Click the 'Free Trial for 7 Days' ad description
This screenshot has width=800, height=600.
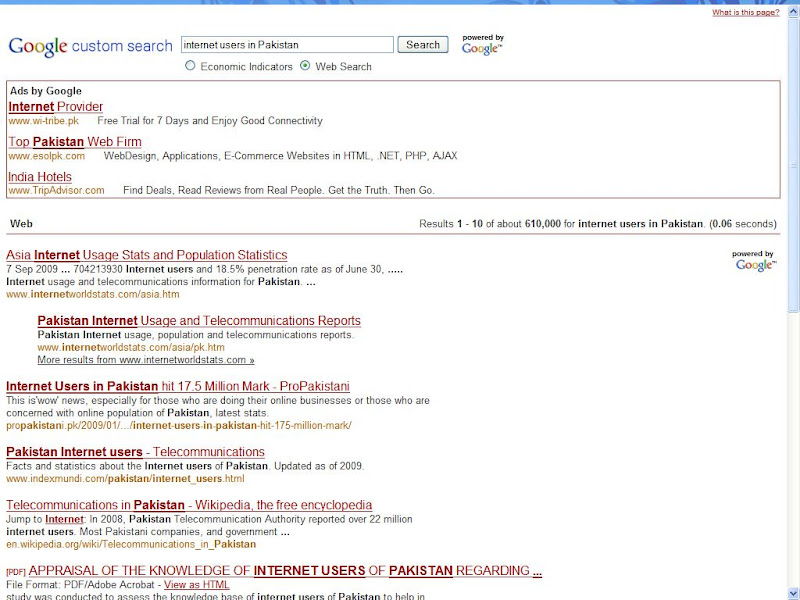coord(210,121)
